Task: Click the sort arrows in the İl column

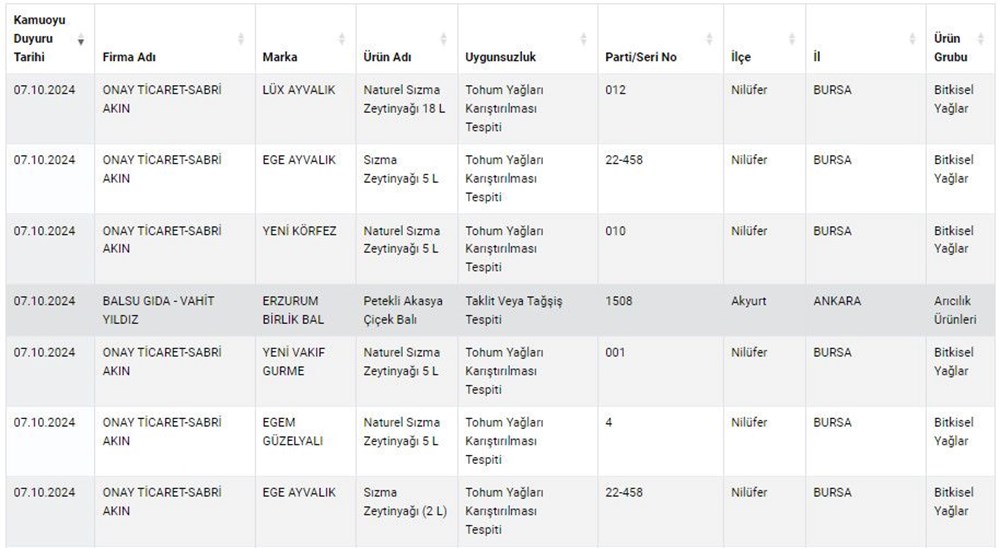Action: (912, 39)
